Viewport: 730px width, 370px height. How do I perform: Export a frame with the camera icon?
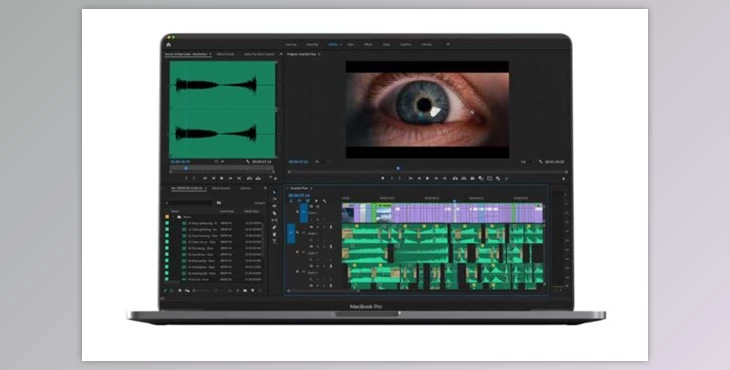(x=472, y=178)
